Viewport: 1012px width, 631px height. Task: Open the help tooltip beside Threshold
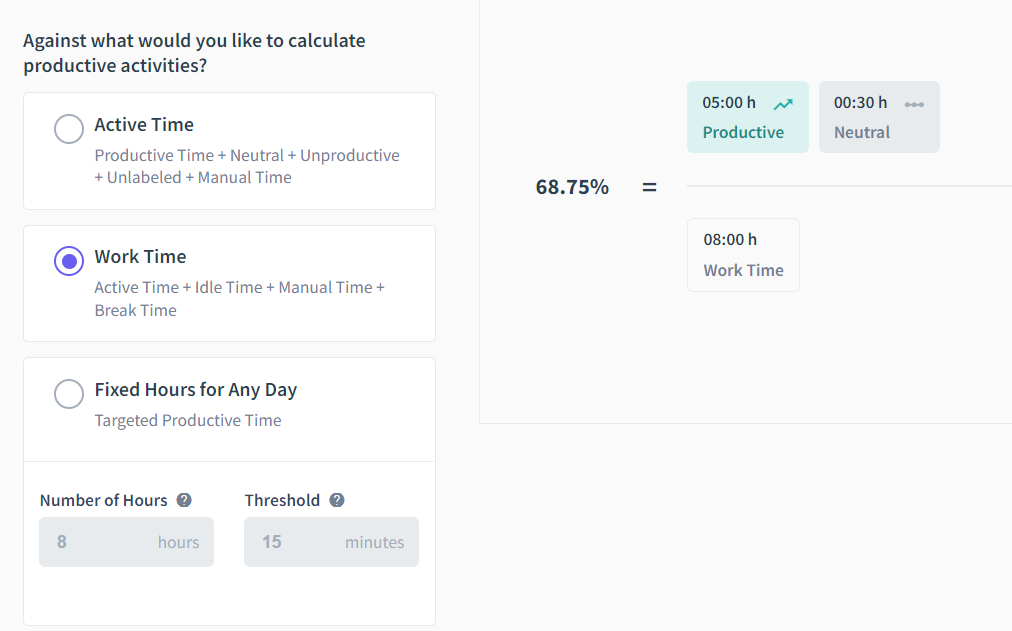coord(337,499)
